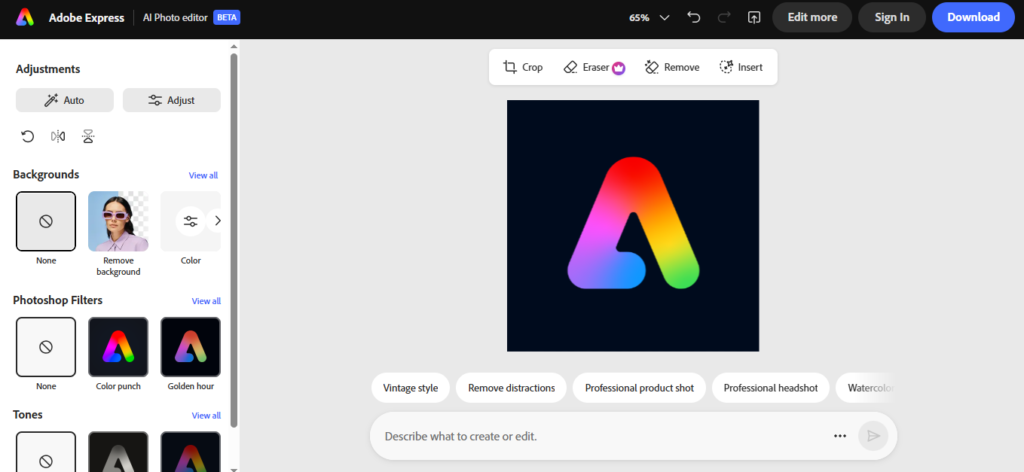
Task: Click the premium crown badge on Eraser
Action: click(x=618, y=67)
